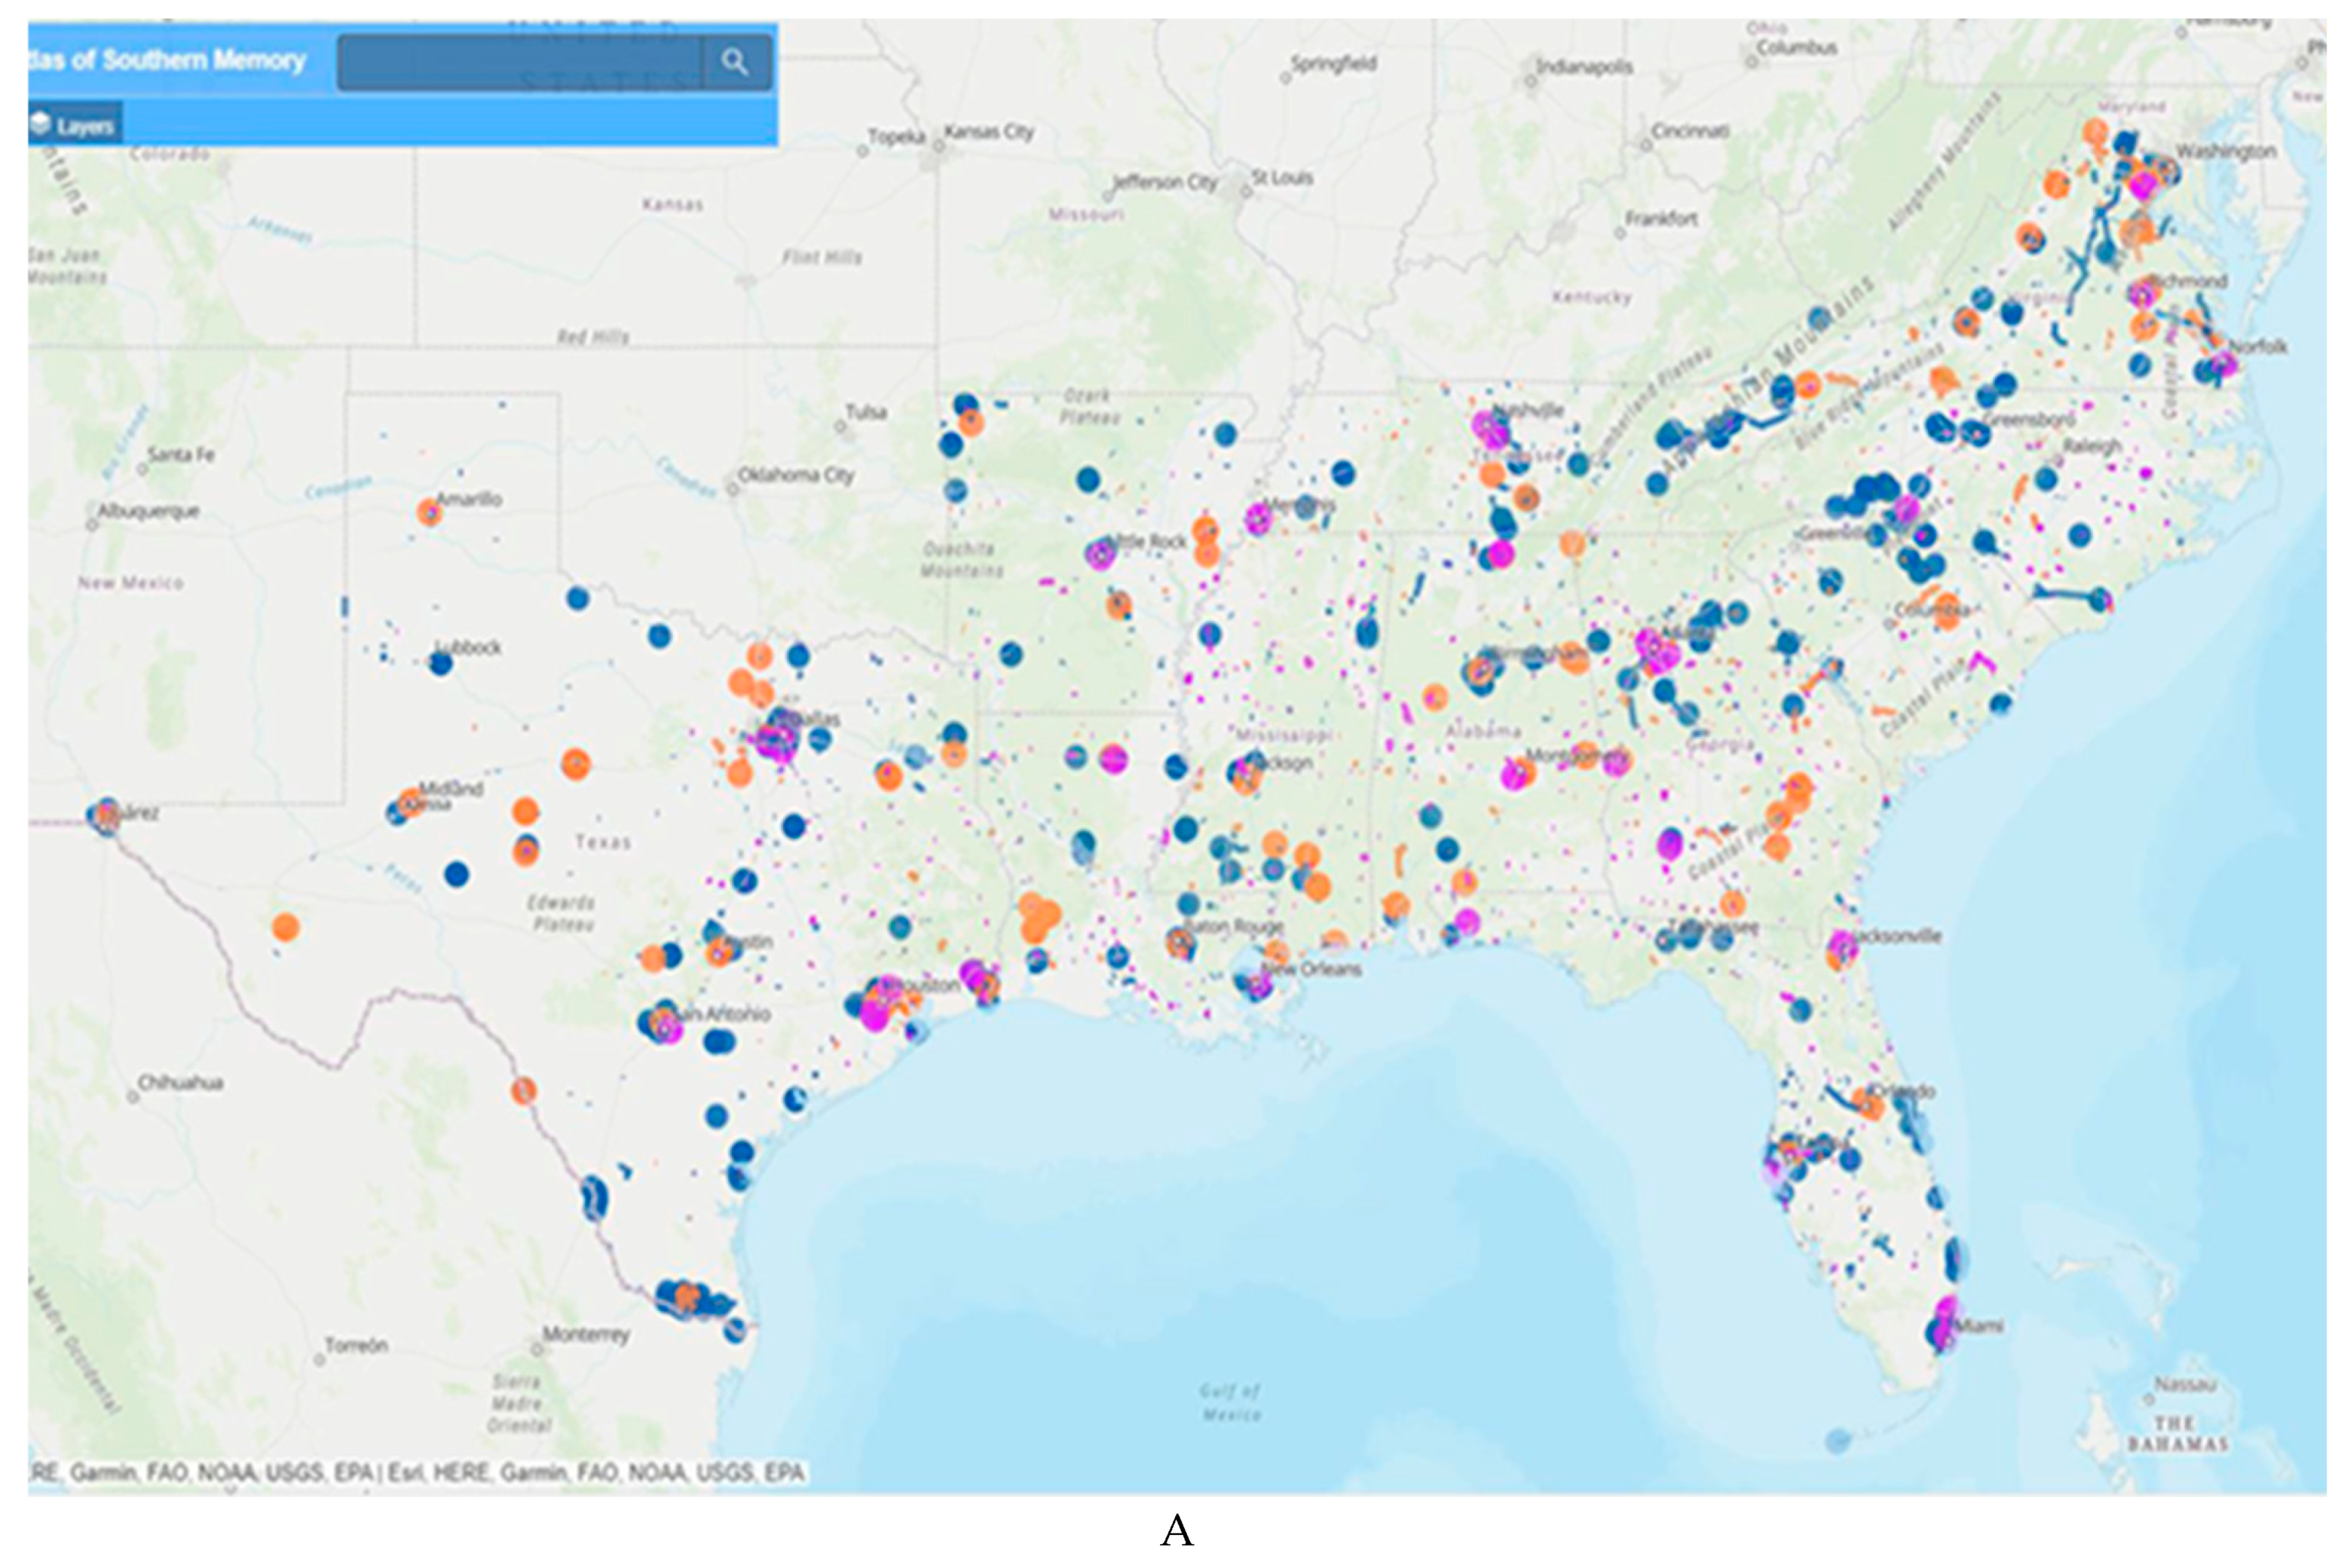Screen dimensions: 2350x1568
Task: Click the New Orleans city label
Action: point(1311,969)
